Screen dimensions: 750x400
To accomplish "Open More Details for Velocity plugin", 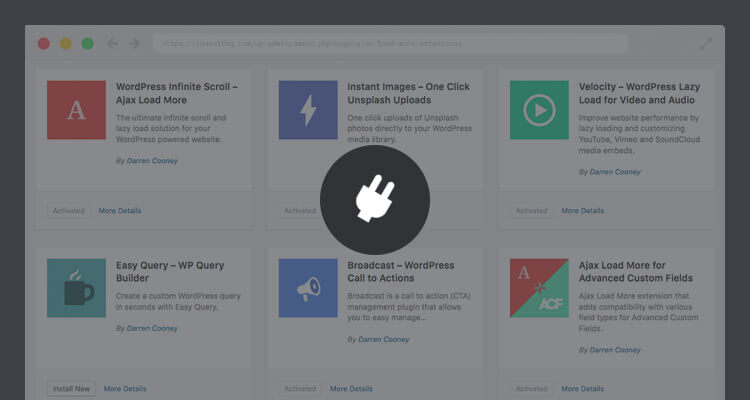I will pos(583,211).
